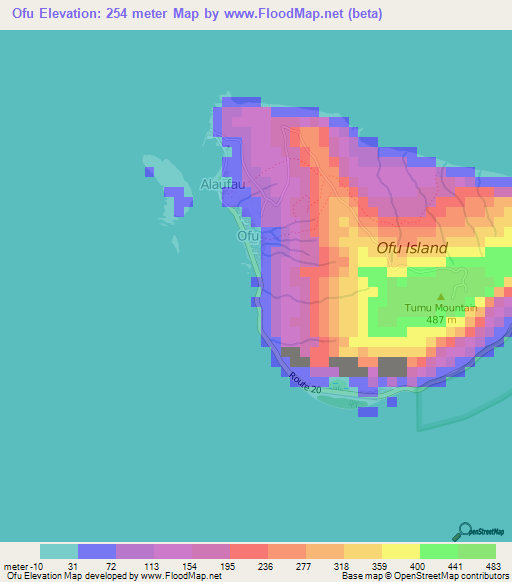Select the red 195 meter legend swatch
Screen dimensions: 512x582
249,552
